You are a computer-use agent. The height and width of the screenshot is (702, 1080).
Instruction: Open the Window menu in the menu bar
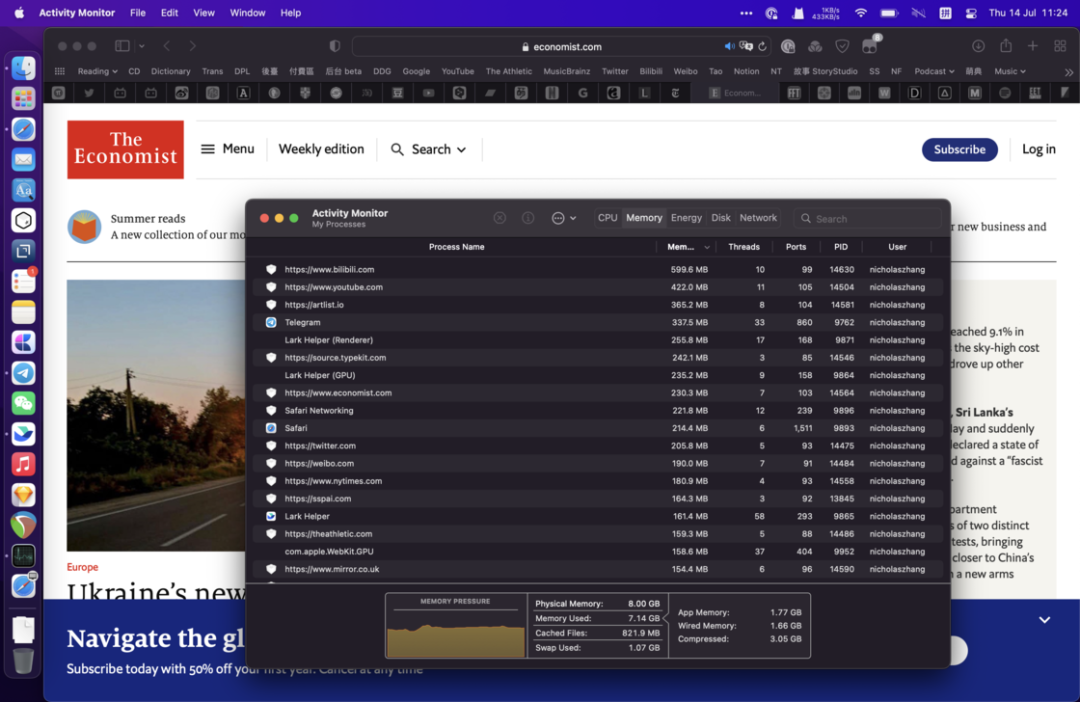click(x=247, y=13)
